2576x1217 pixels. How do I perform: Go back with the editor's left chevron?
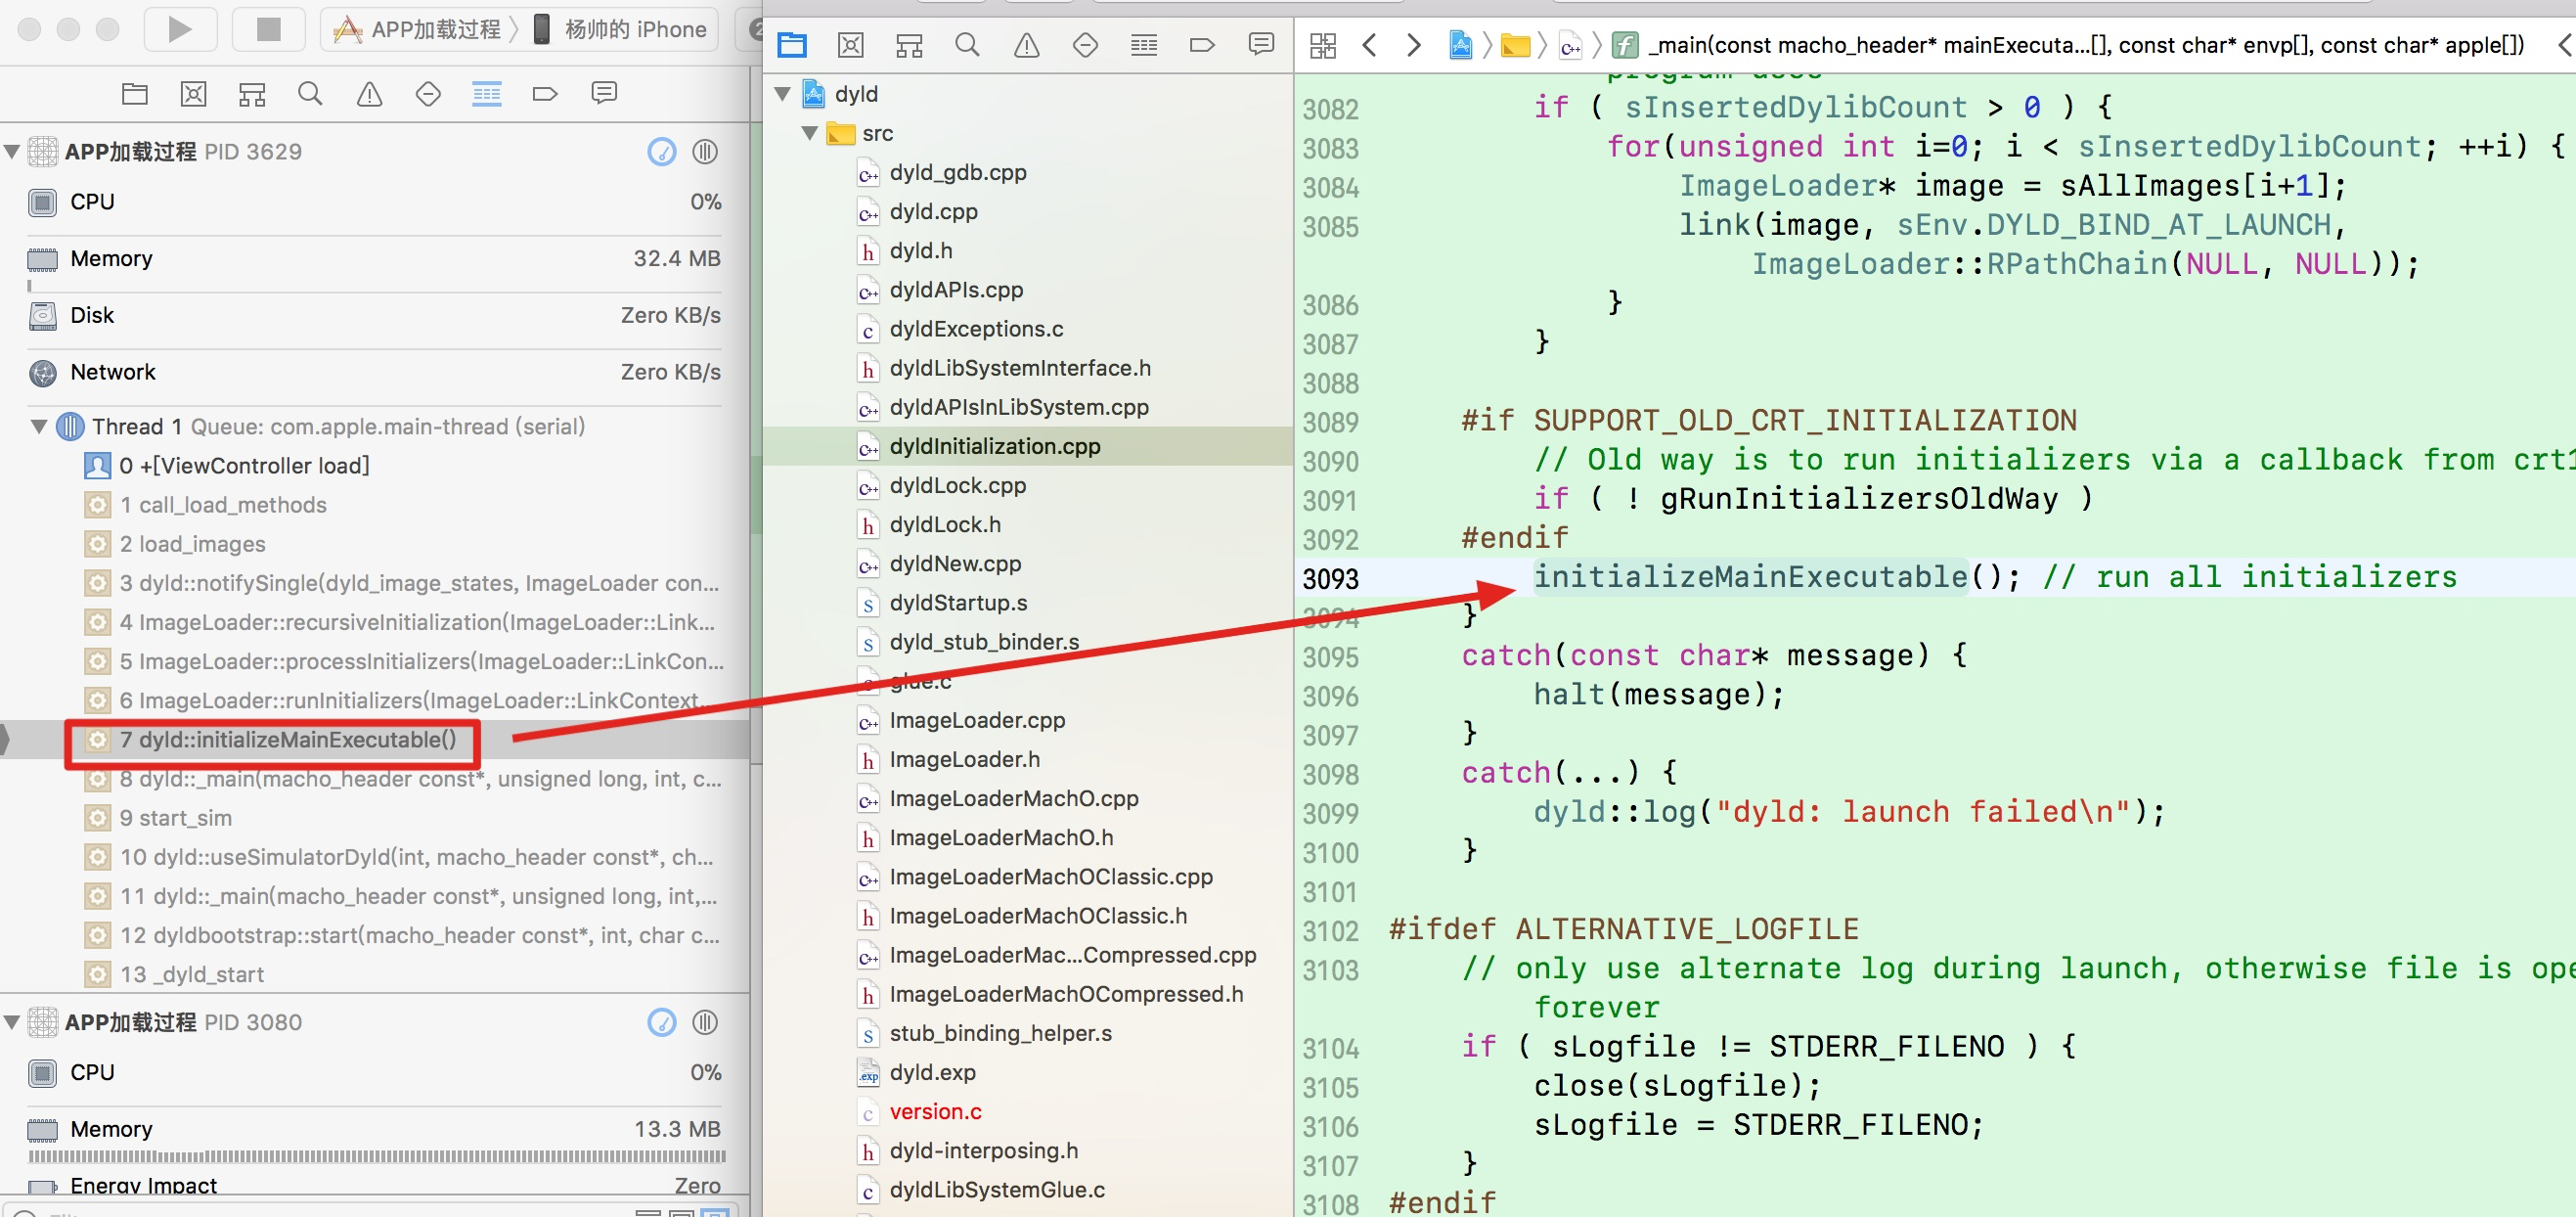point(1369,45)
